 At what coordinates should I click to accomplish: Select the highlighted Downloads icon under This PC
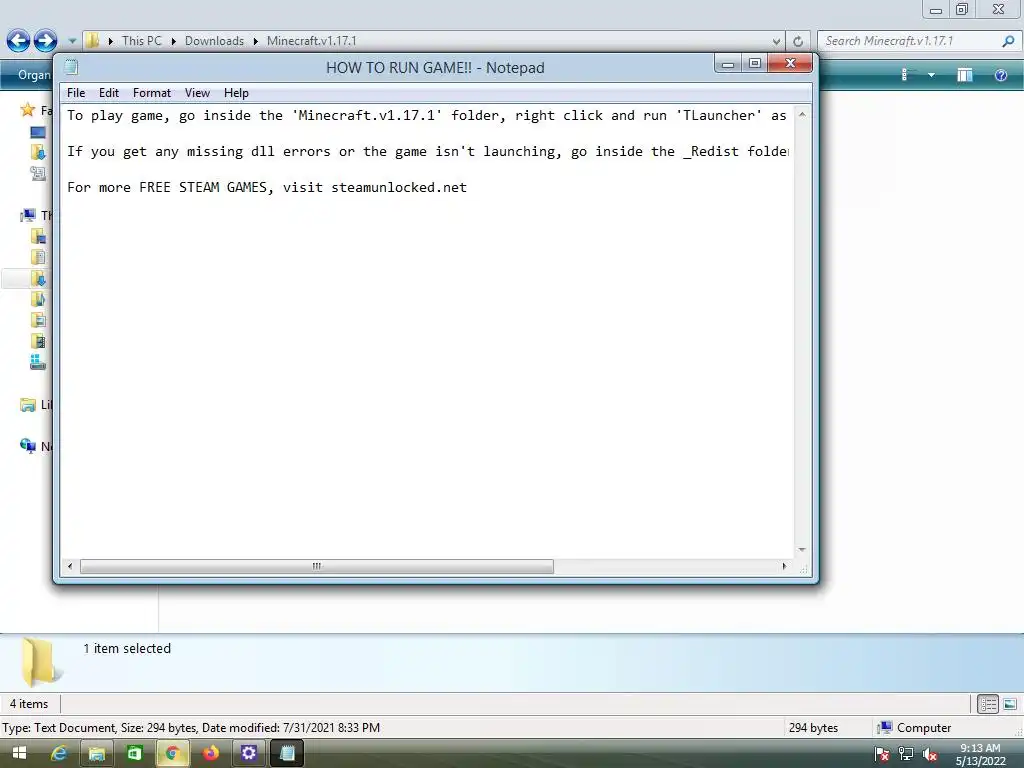38,279
